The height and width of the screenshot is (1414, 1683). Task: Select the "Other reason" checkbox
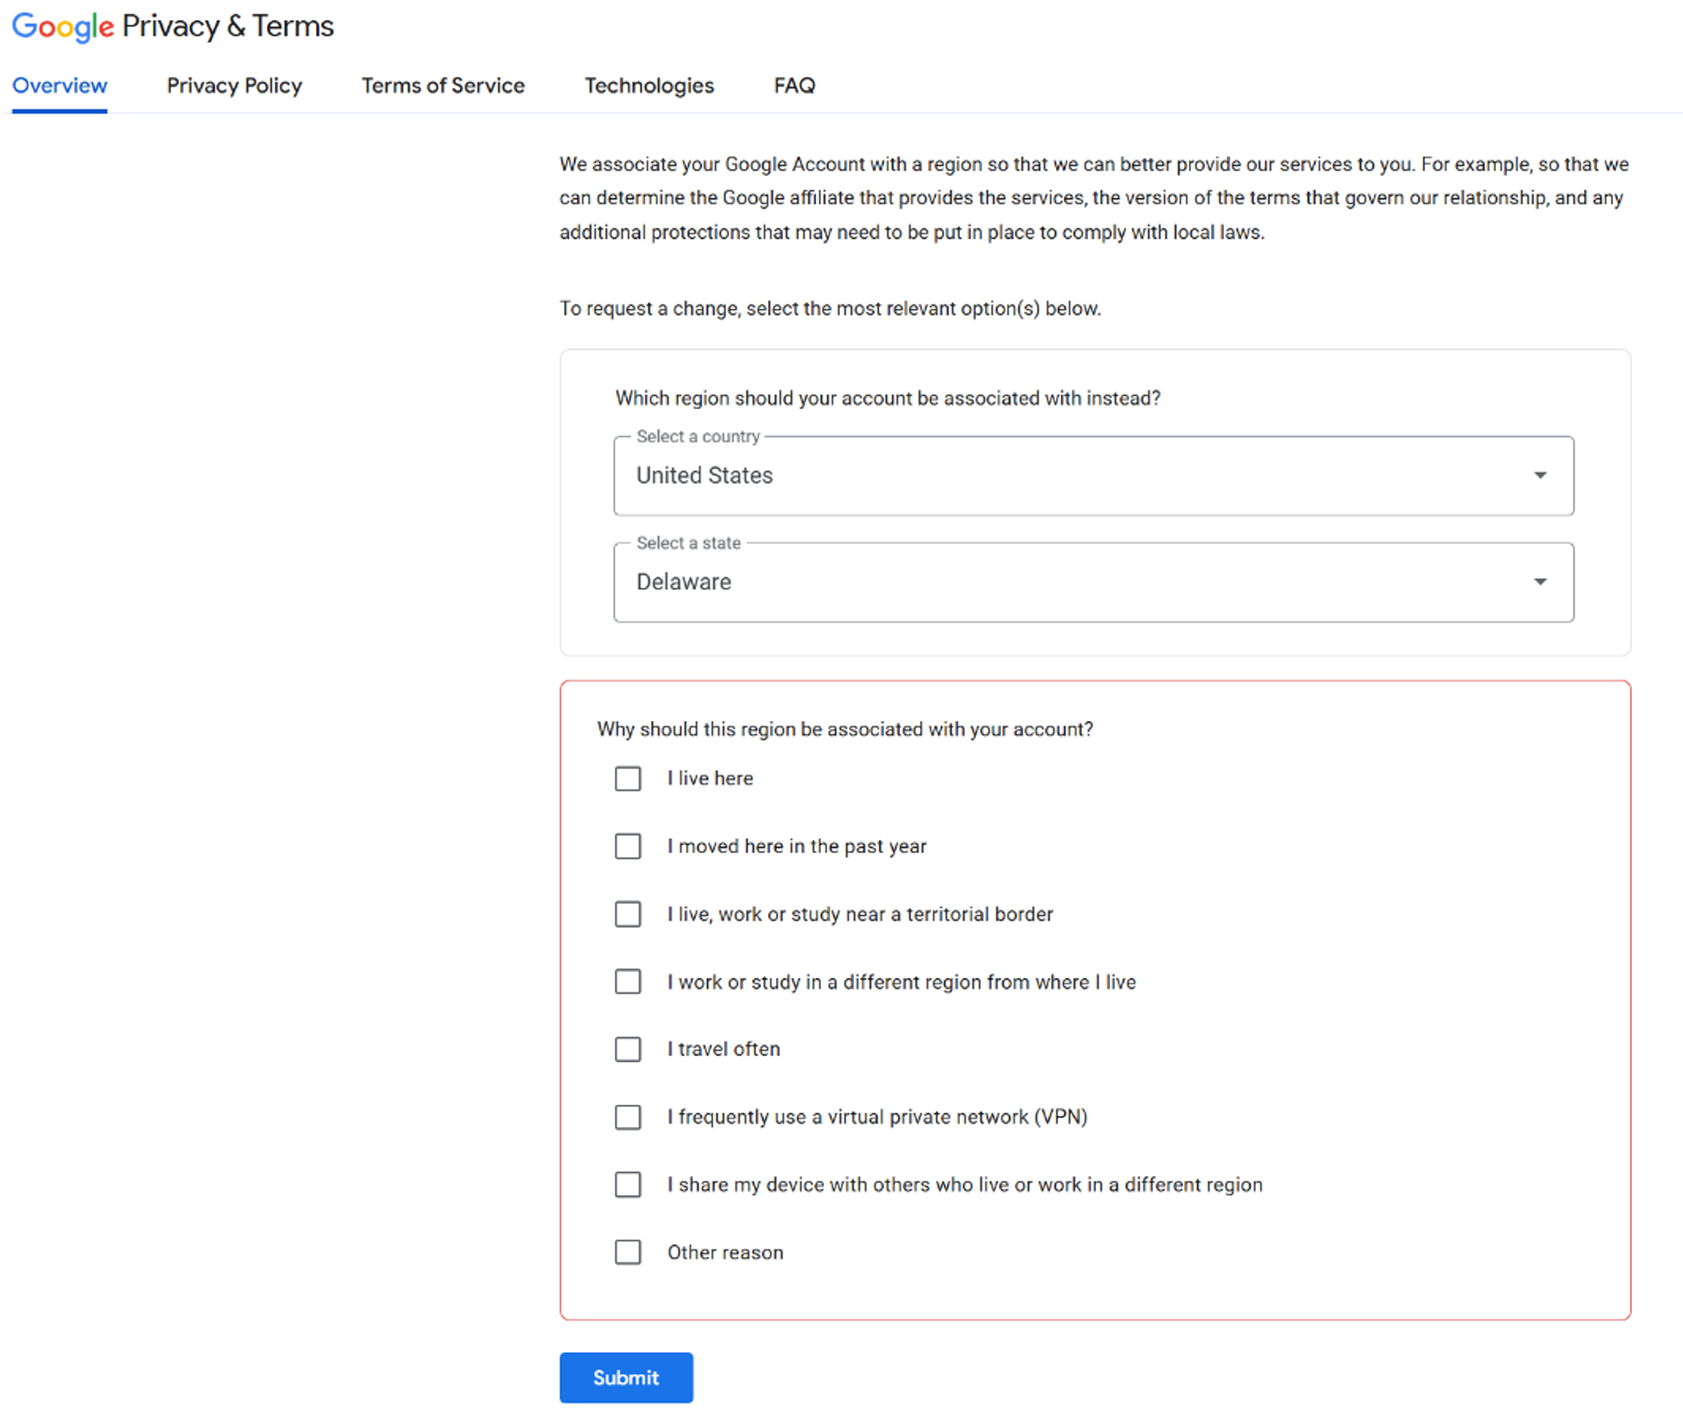[x=628, y=1252]
